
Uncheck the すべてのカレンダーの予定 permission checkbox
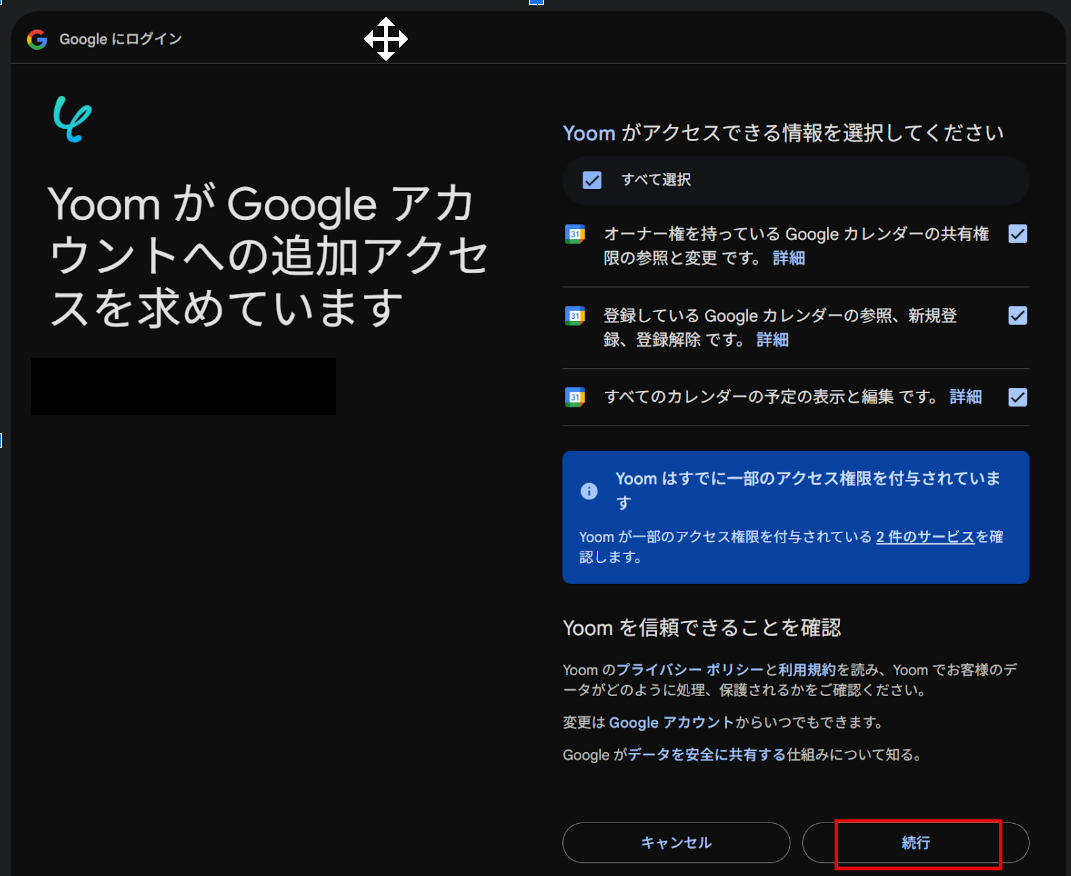point(1018,397)
